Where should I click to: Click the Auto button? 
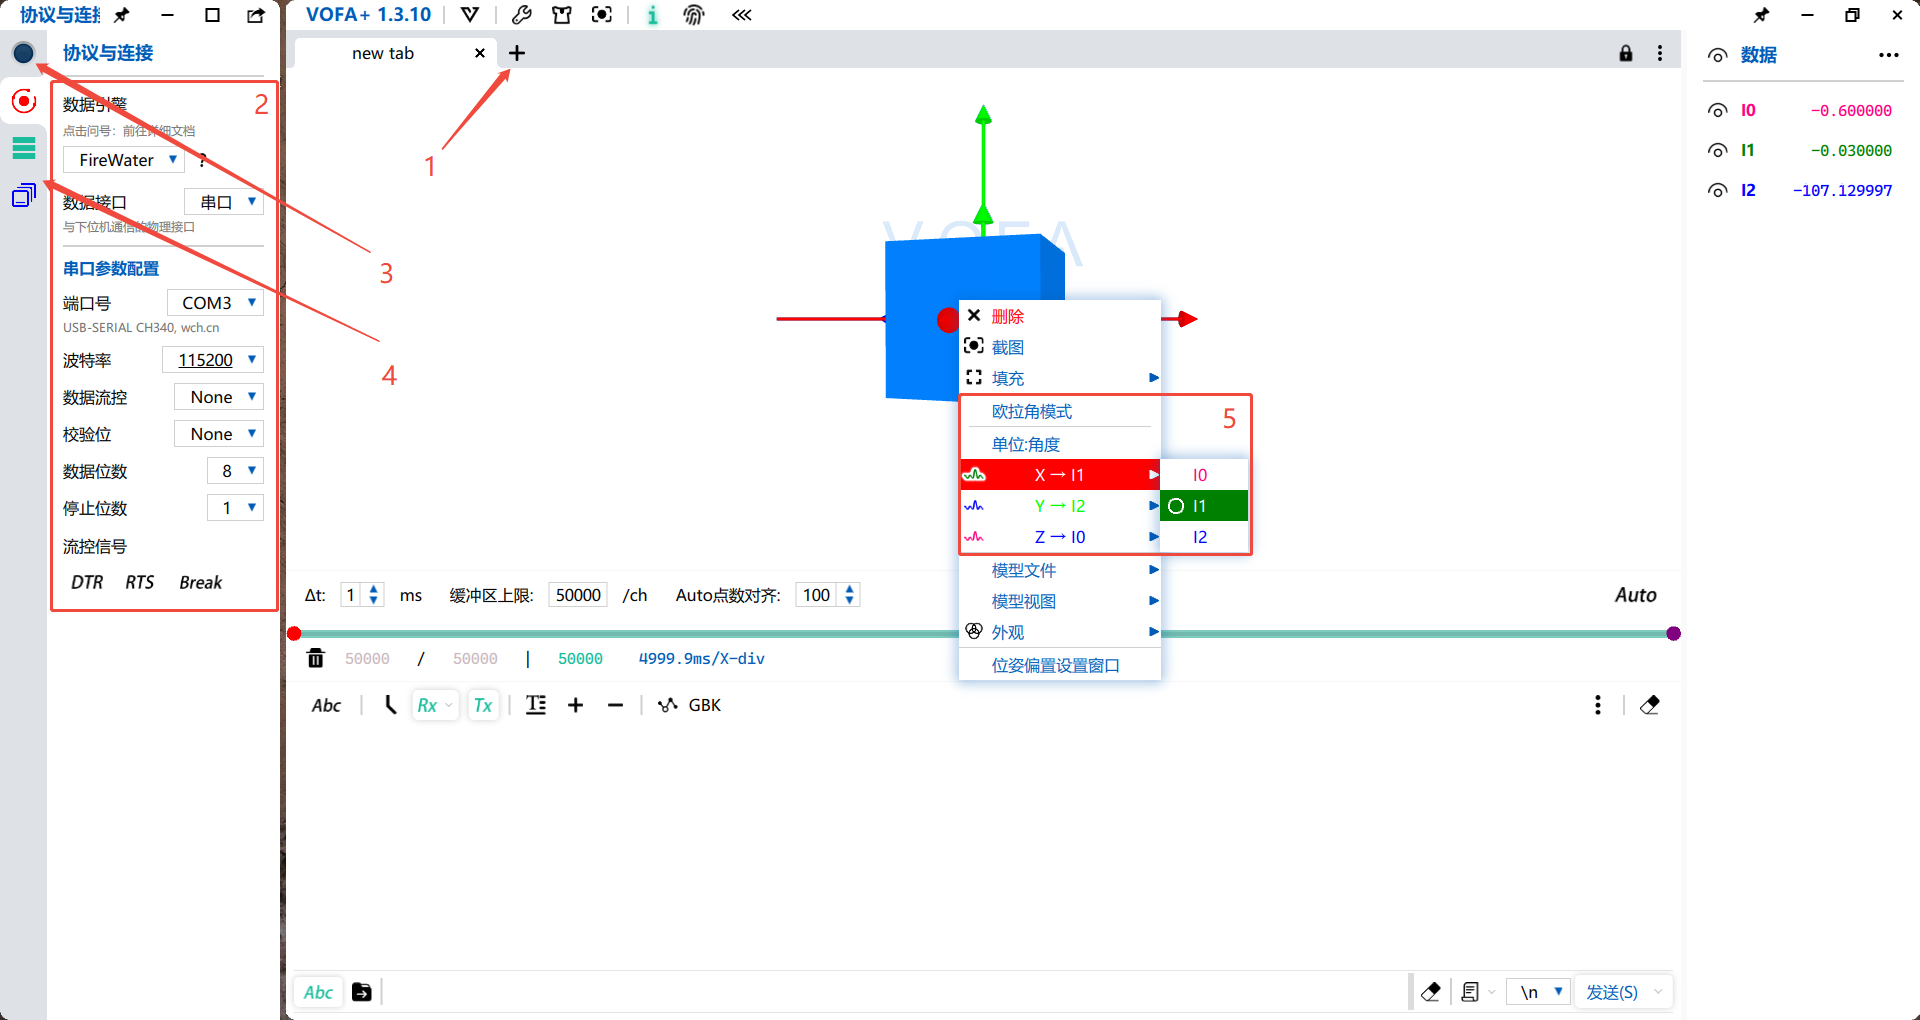pos(1636,595)
